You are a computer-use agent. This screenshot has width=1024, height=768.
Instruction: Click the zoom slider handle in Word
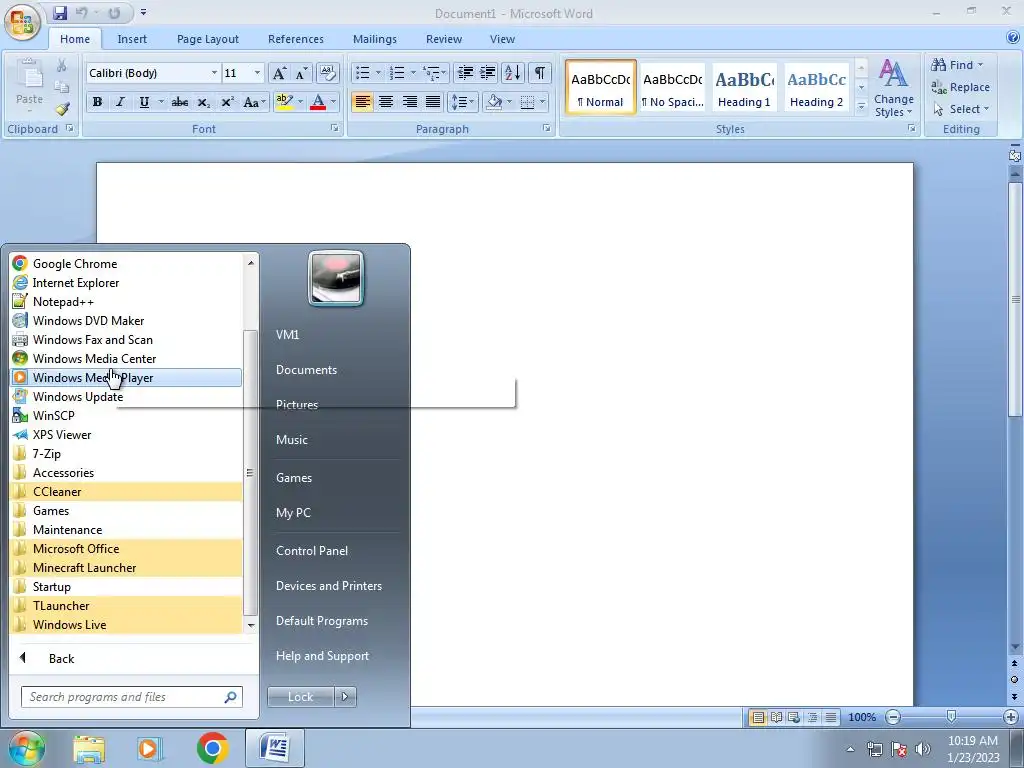click(952, 717)
